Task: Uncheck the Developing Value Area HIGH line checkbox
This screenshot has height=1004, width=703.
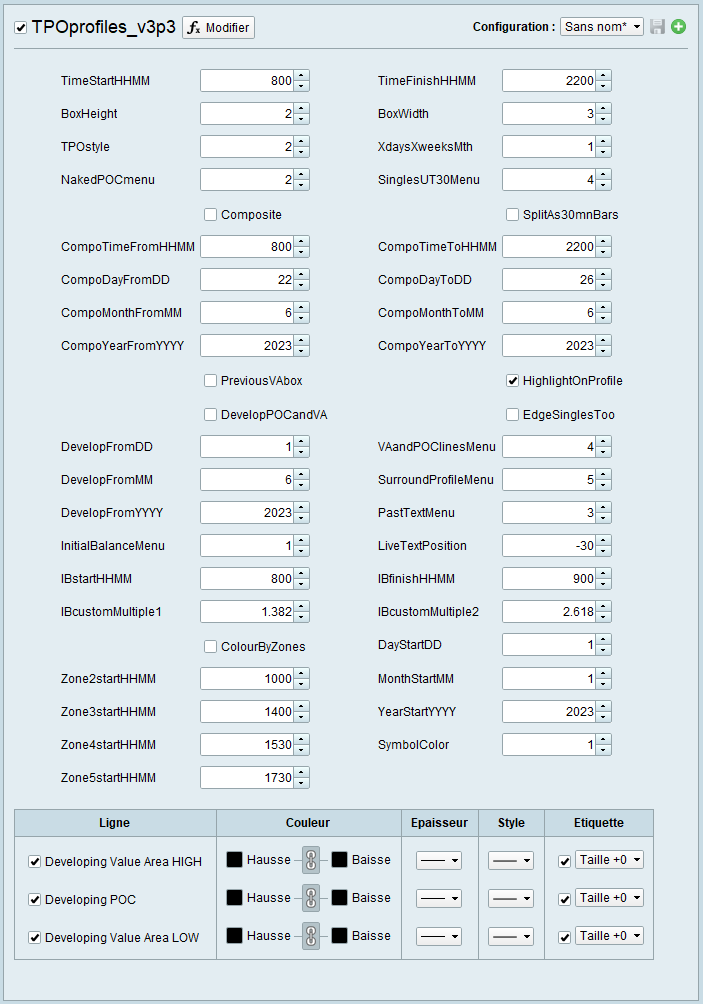Action: coord(35,862)
